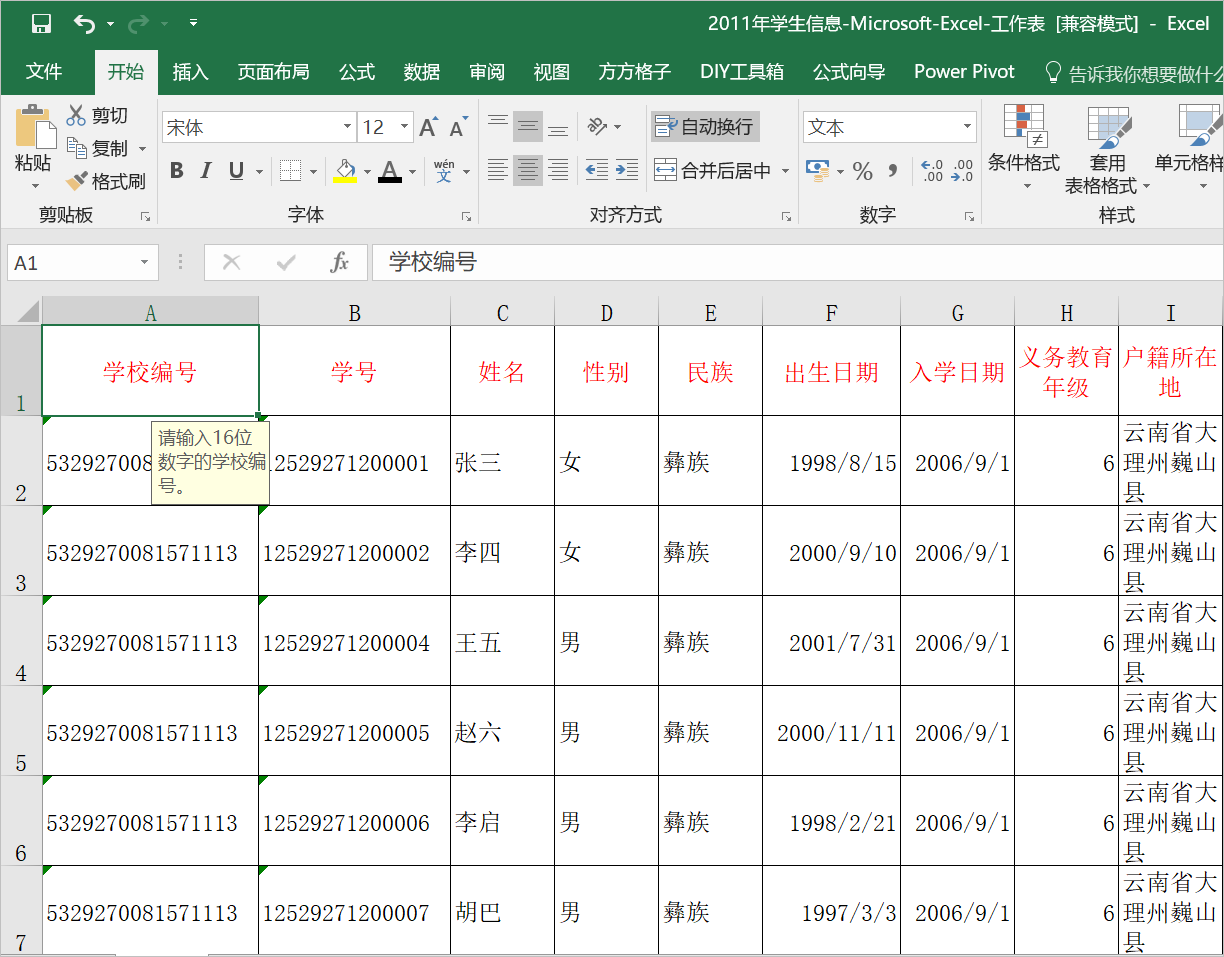Screen dimensions: 1224x957
Task: Open the number format 文本 dropdown
Action: (x=967, y=127)
